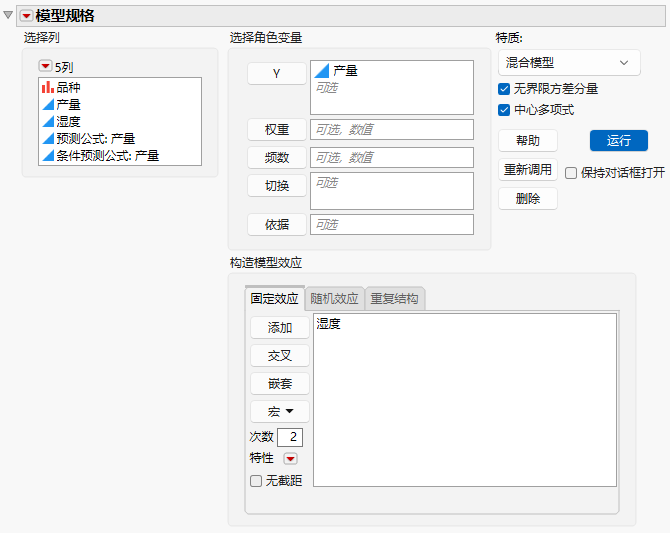The width and height of the screenshot is (670, 533).
Task: Collapse the 模型规格 outline with gray triangle
Action: [8, 15]
